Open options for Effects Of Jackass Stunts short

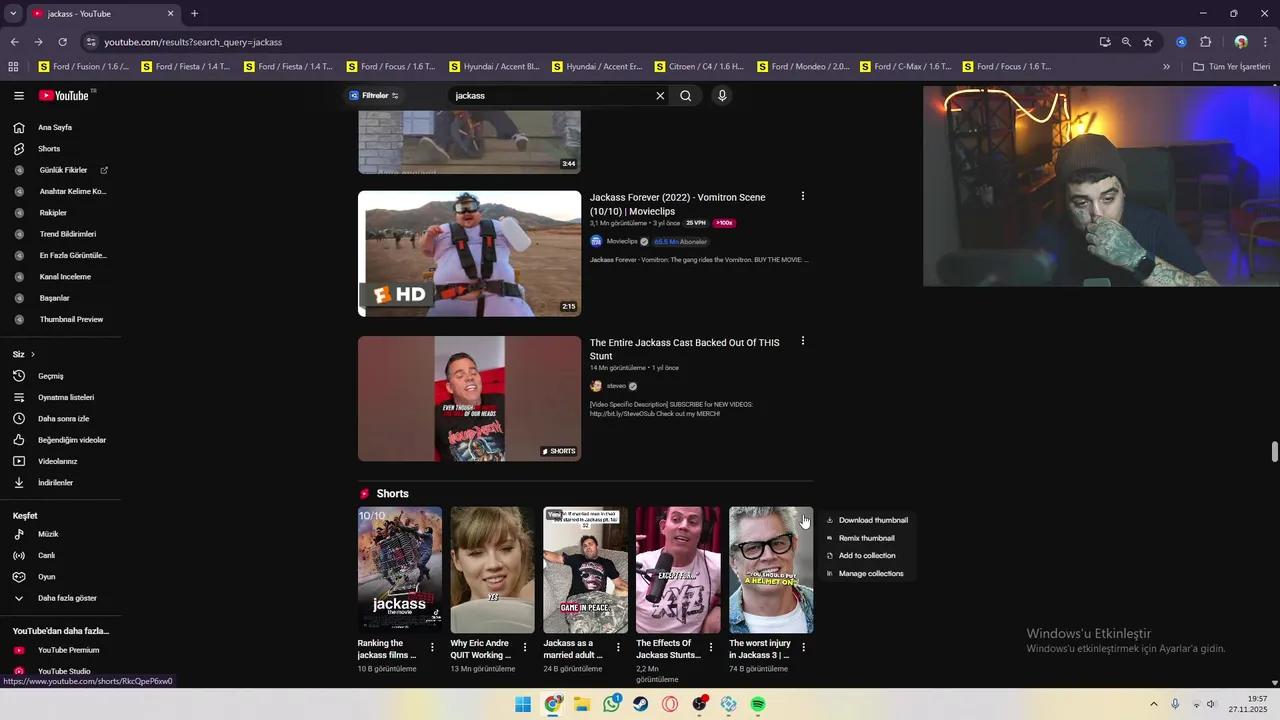pos(711,648)
